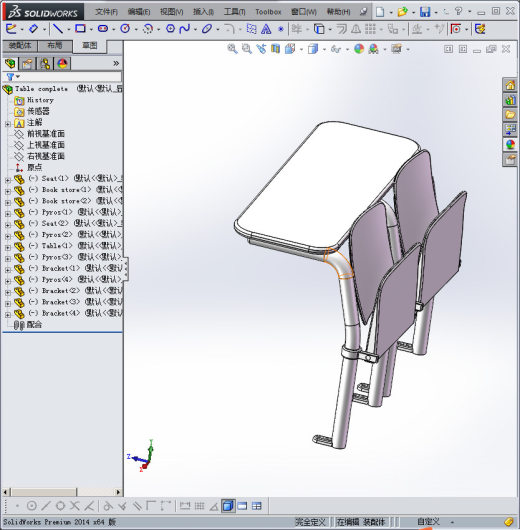Click the feature tree horizontal scrollbar

[62, 492]
